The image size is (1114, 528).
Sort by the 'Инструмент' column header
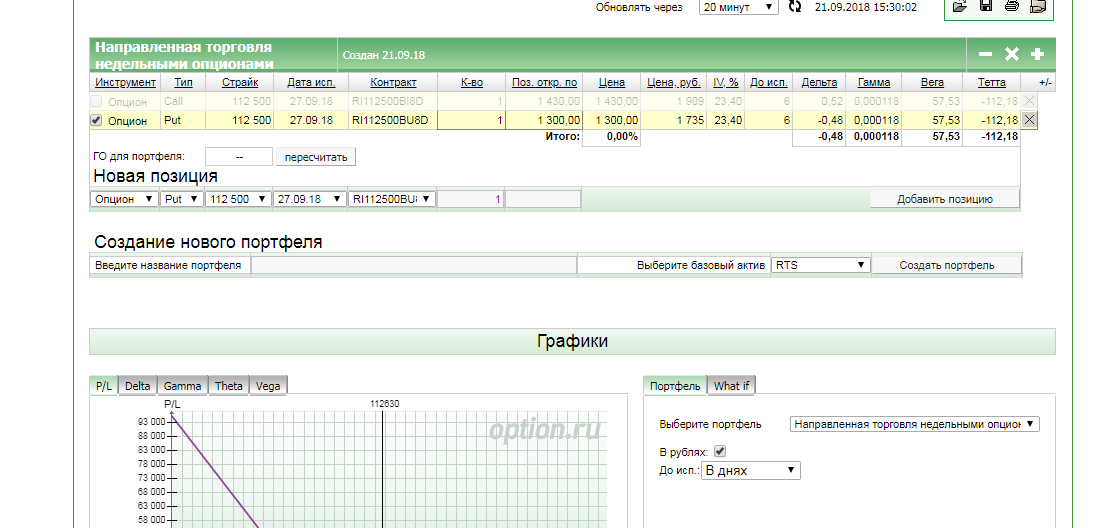pyautogui.click(x=125, y=83)
